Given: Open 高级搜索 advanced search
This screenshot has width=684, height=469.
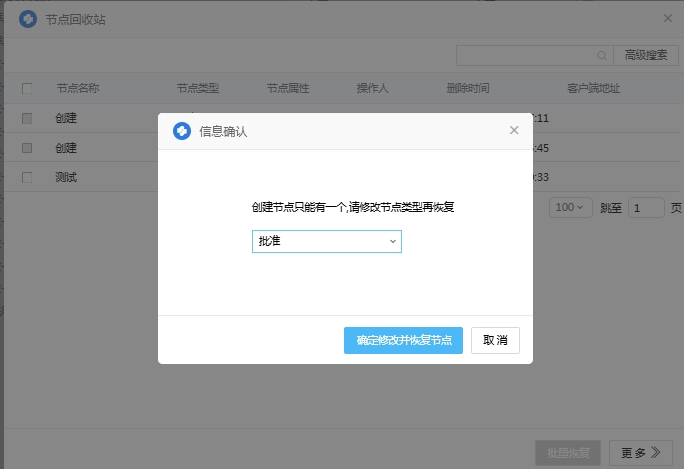Looking at the screenshot, I should 645,55.
